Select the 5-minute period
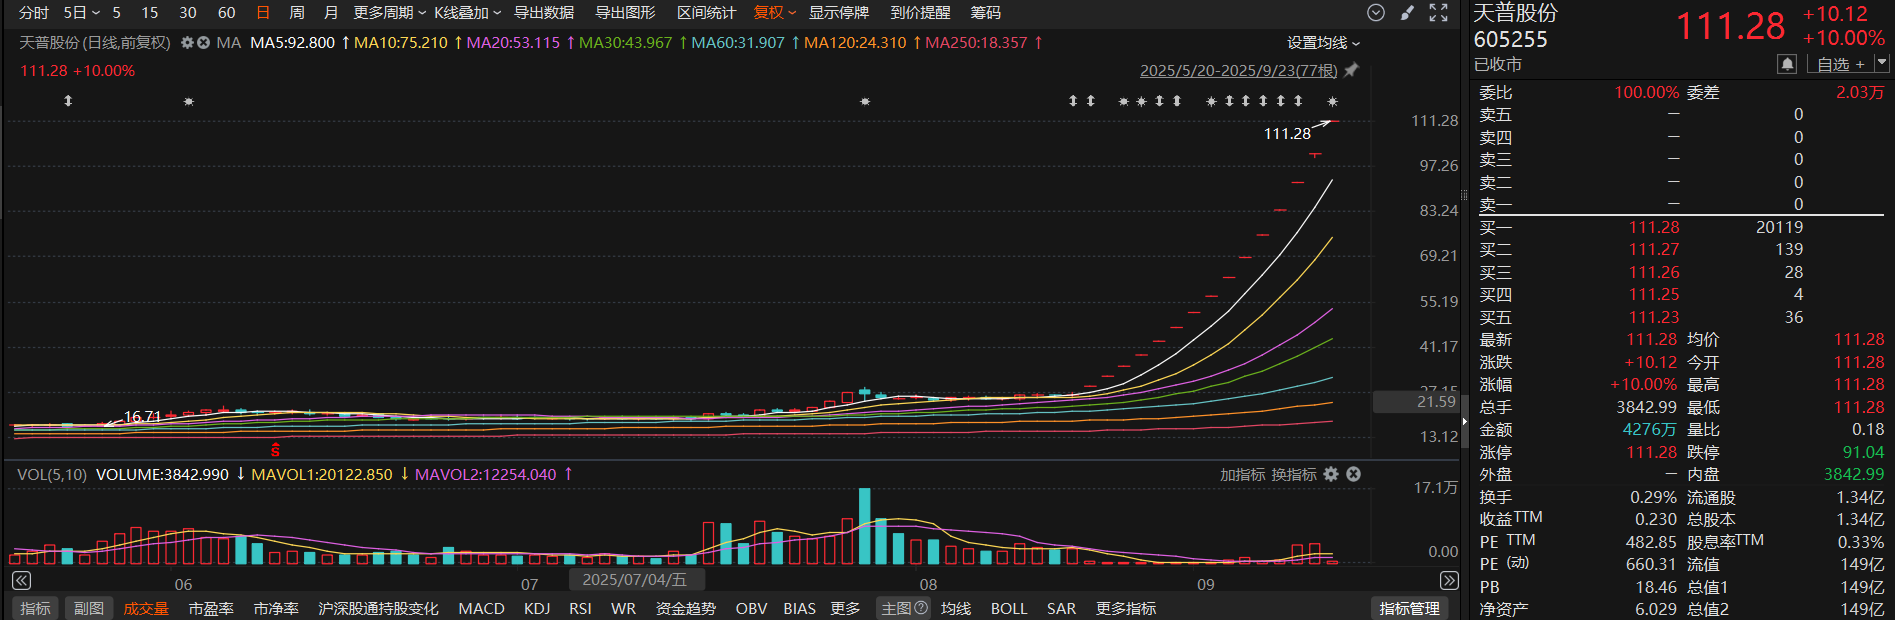Viewport: 1895px width, 620px height. (x=117, y=13)
